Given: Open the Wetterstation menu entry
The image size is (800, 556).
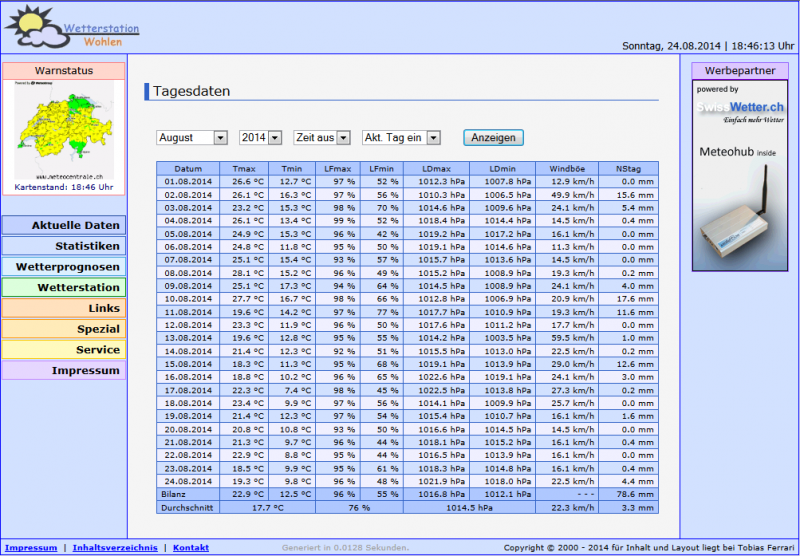Looking at the screenshot, I should coord(64,288).
